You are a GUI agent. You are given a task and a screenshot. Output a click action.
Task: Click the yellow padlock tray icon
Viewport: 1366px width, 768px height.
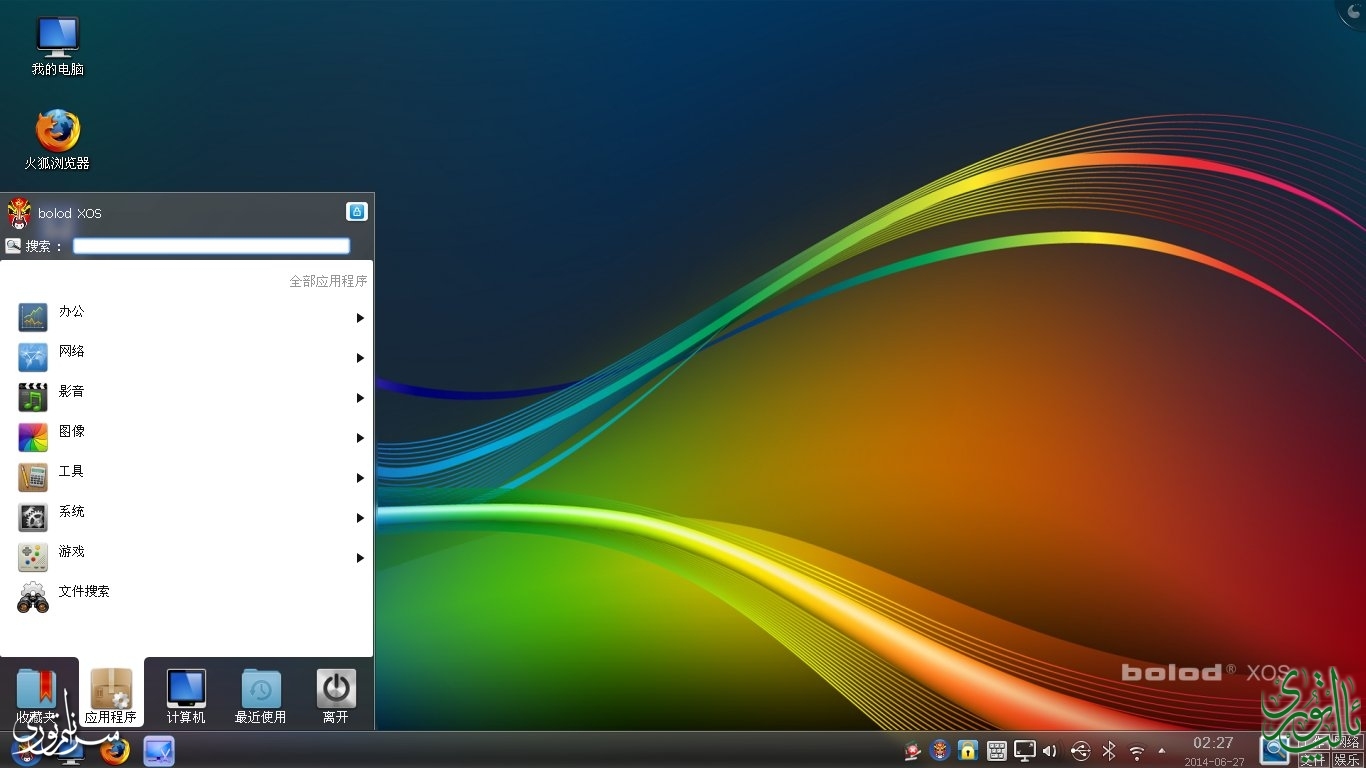pos(967,750)
